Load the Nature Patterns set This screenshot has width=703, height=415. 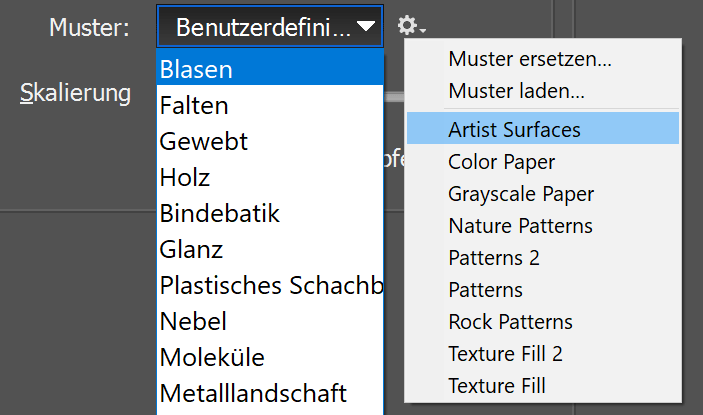click(x=520, y=225)
